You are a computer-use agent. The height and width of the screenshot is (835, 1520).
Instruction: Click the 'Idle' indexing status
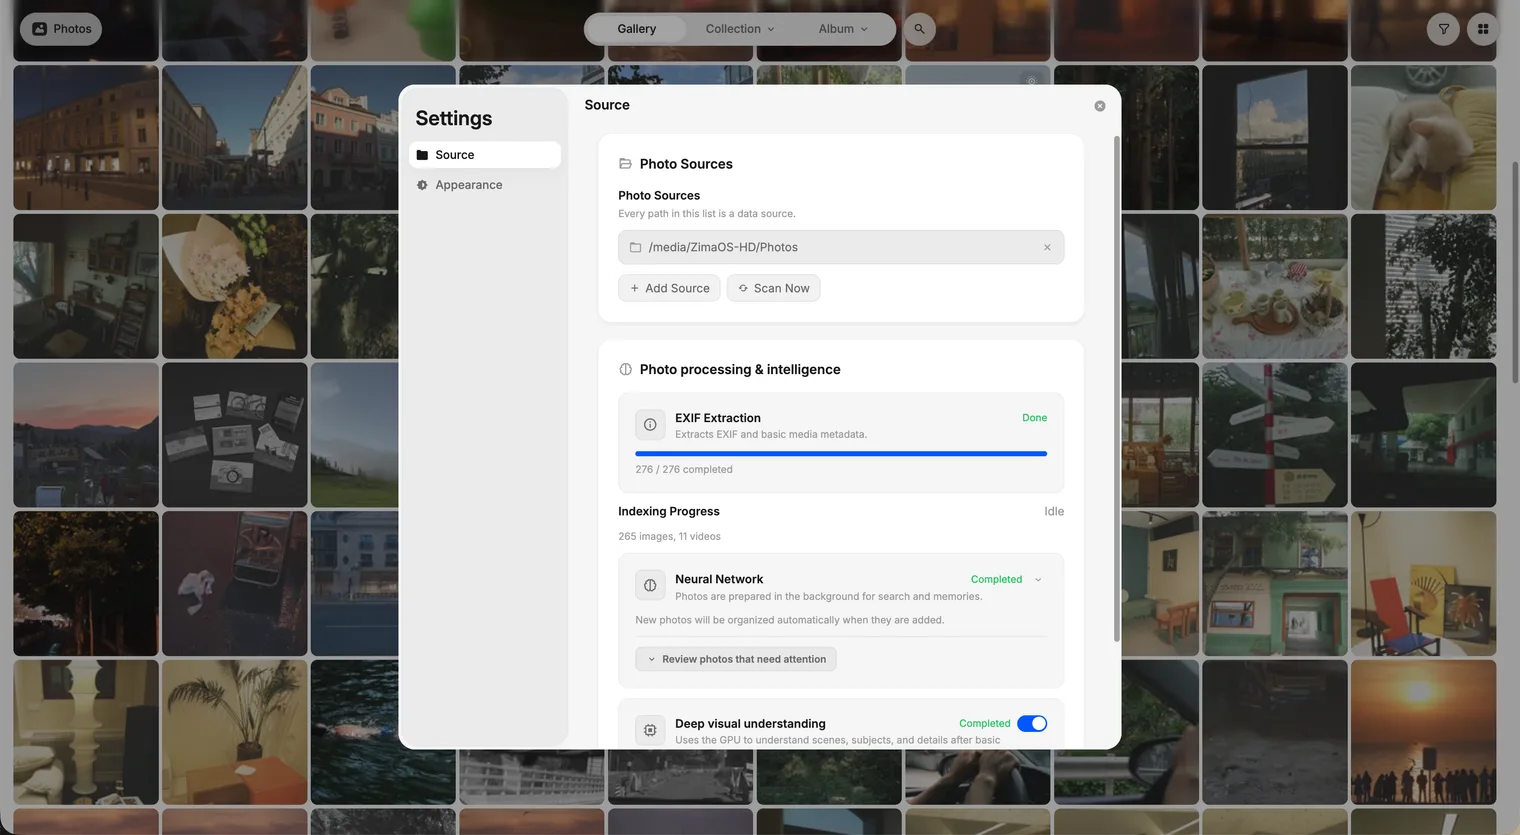1054,511
